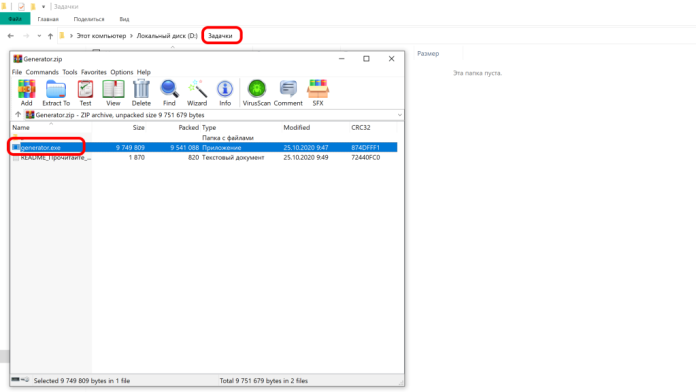Go up one level in the archive

pos(18,115)
